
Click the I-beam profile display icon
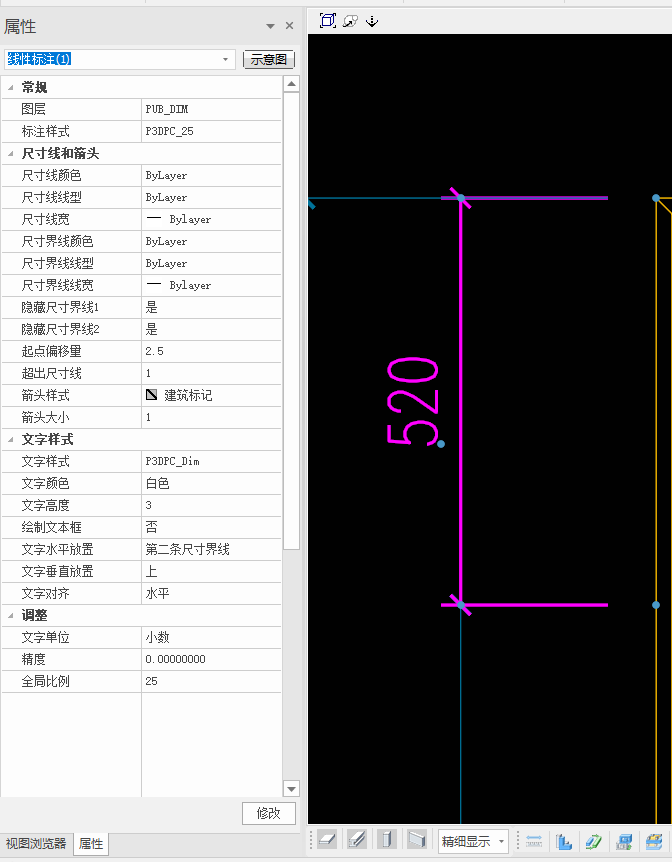coord(357,840)
